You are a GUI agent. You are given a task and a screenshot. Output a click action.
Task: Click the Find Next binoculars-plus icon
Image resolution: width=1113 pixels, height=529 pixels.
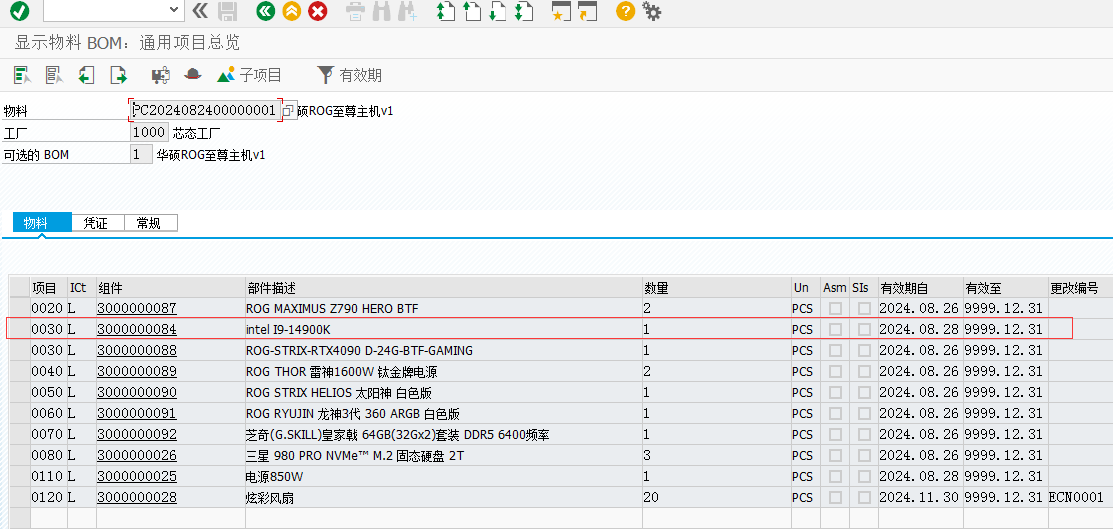click(408, 11)
